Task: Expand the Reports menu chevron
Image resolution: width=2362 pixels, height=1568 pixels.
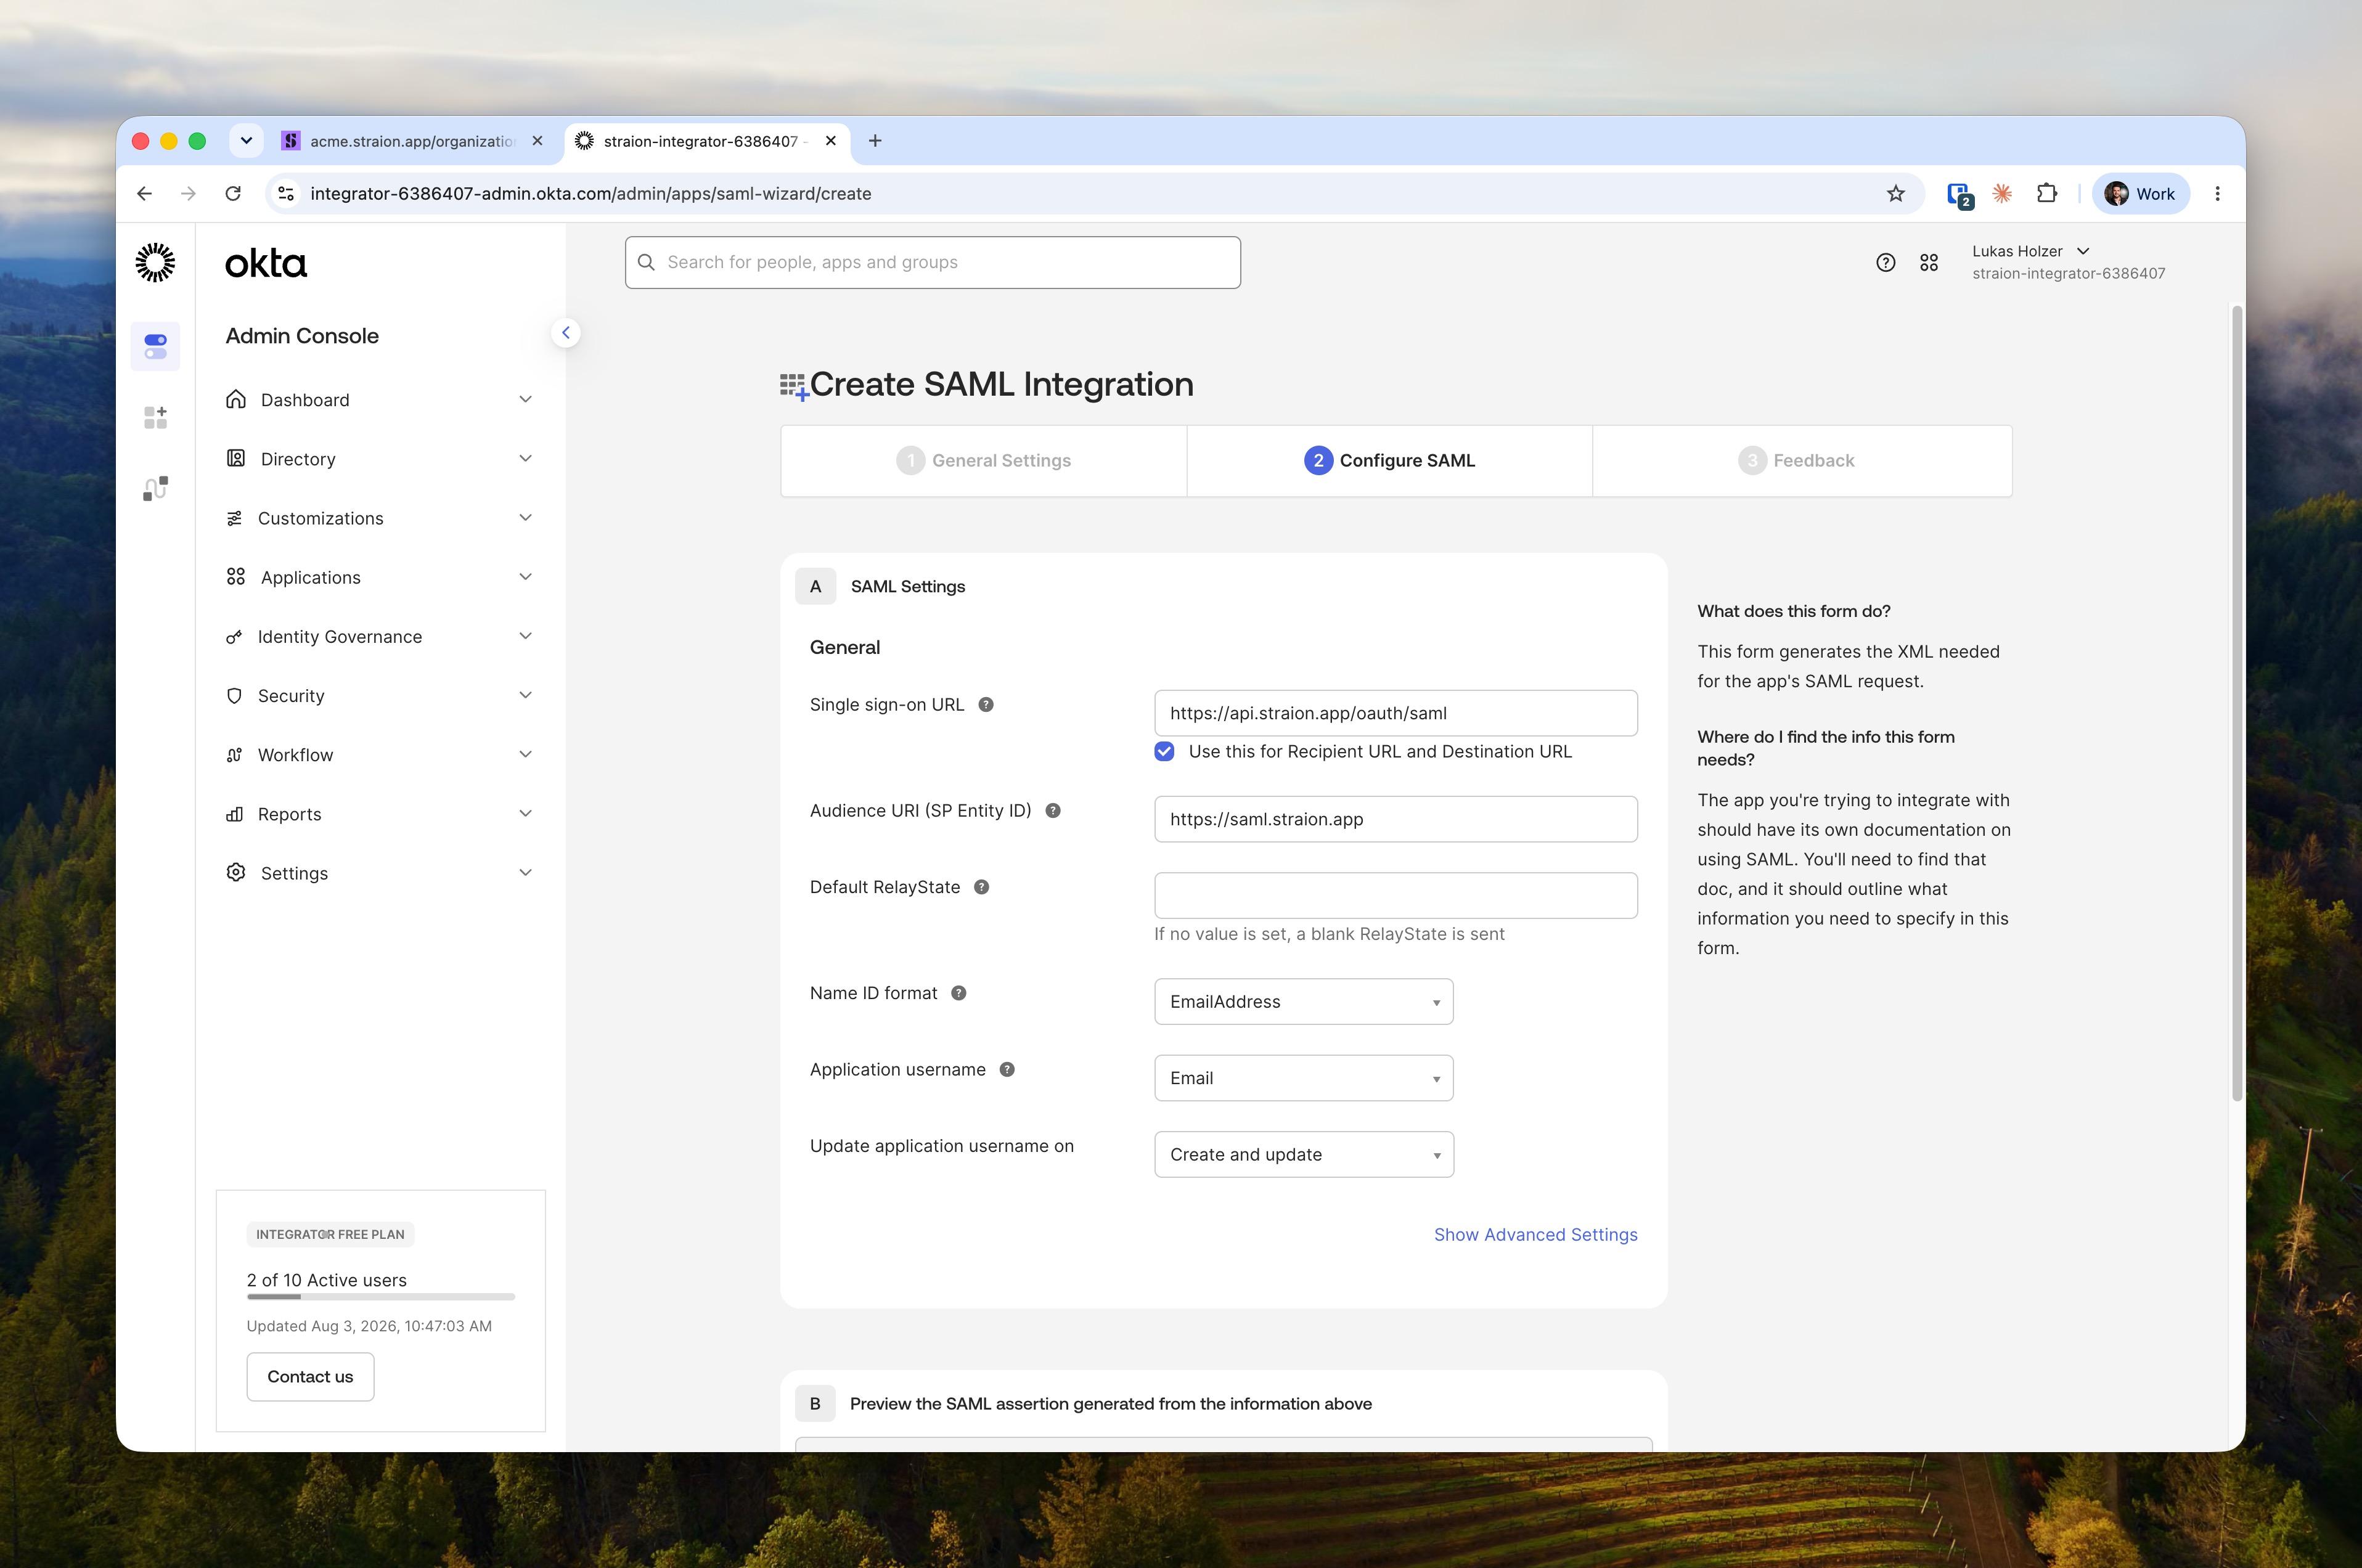Action: pyautogui.click(x=525, y=814)
